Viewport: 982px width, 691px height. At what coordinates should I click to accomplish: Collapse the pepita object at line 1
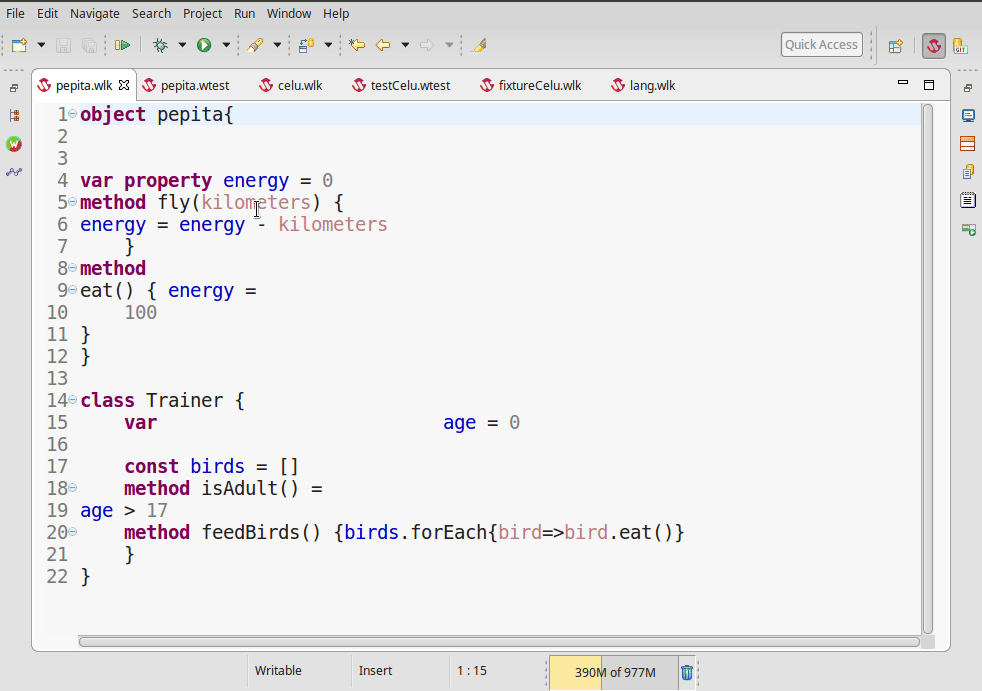(73, 114)
